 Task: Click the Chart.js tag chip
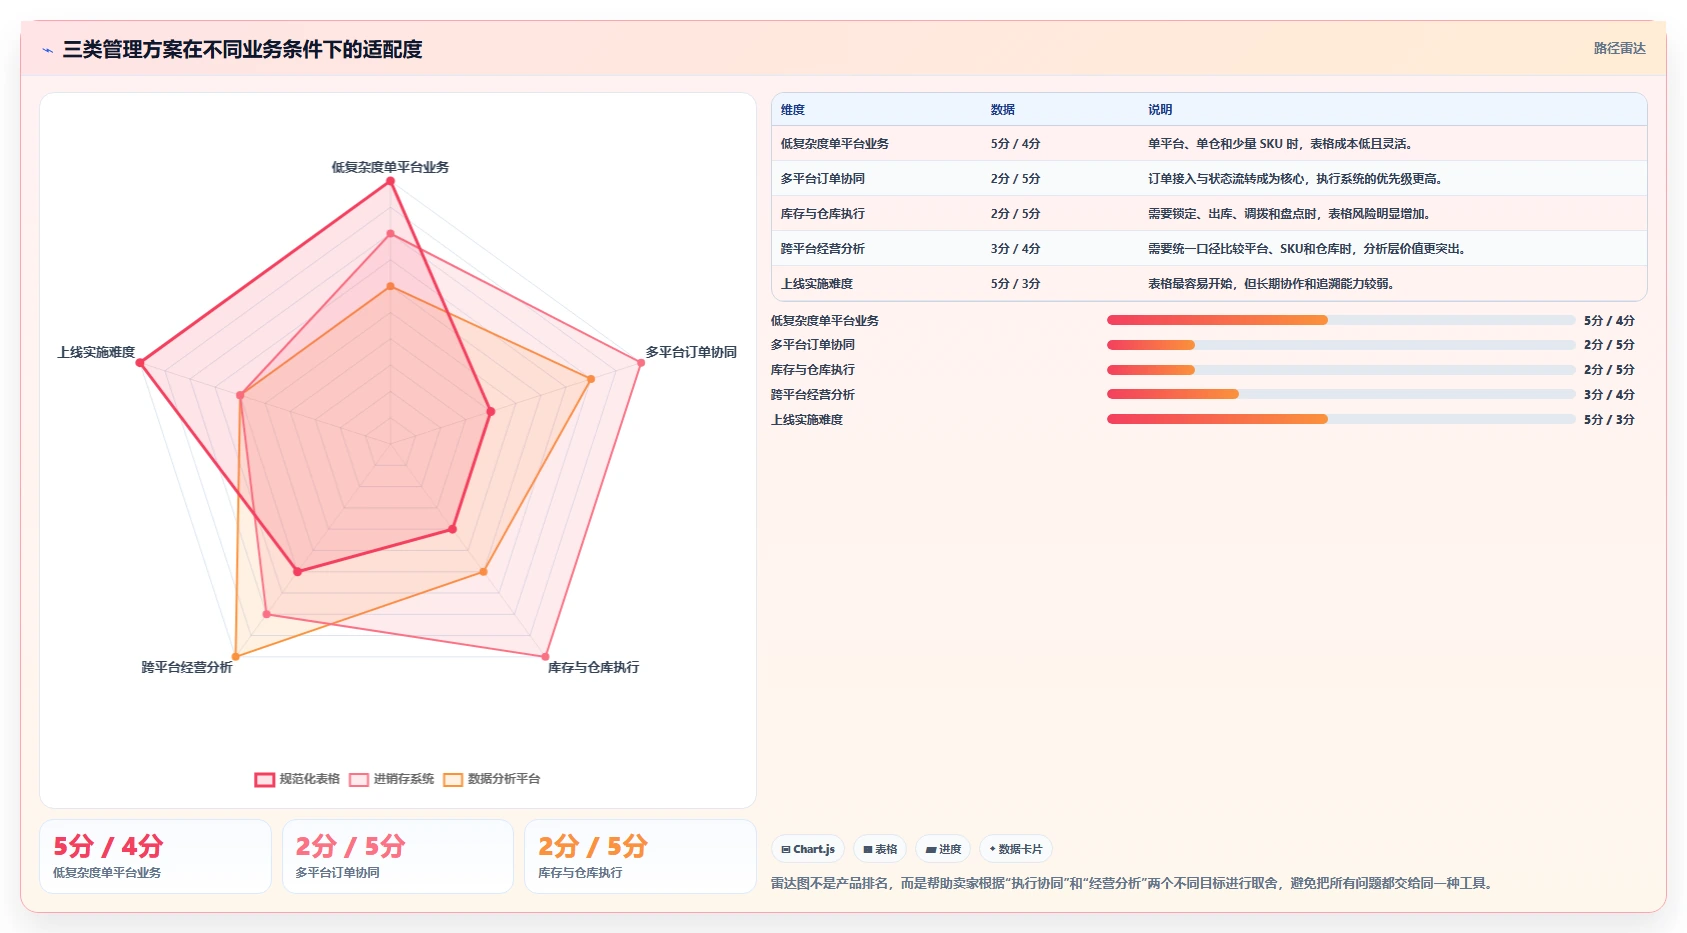(x=808, y=849)
